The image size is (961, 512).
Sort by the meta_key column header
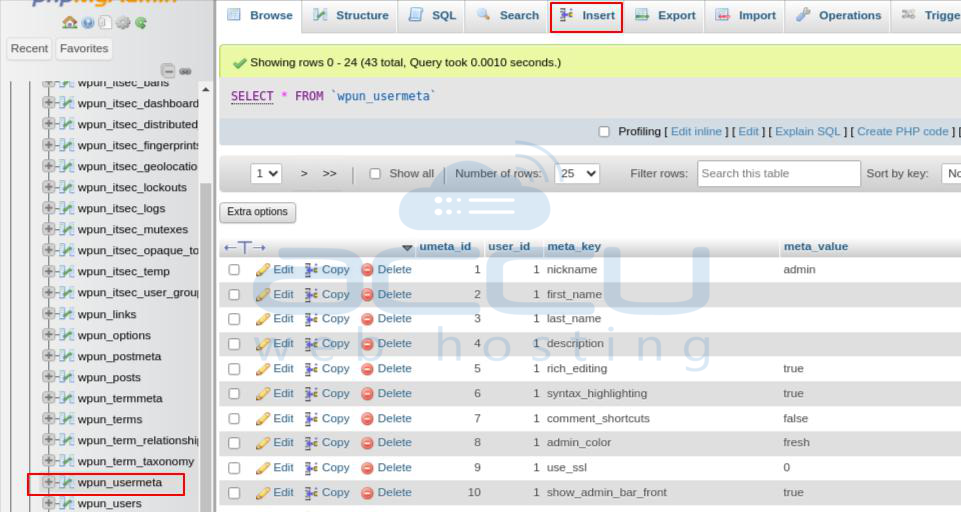click(x=574, y=246)
